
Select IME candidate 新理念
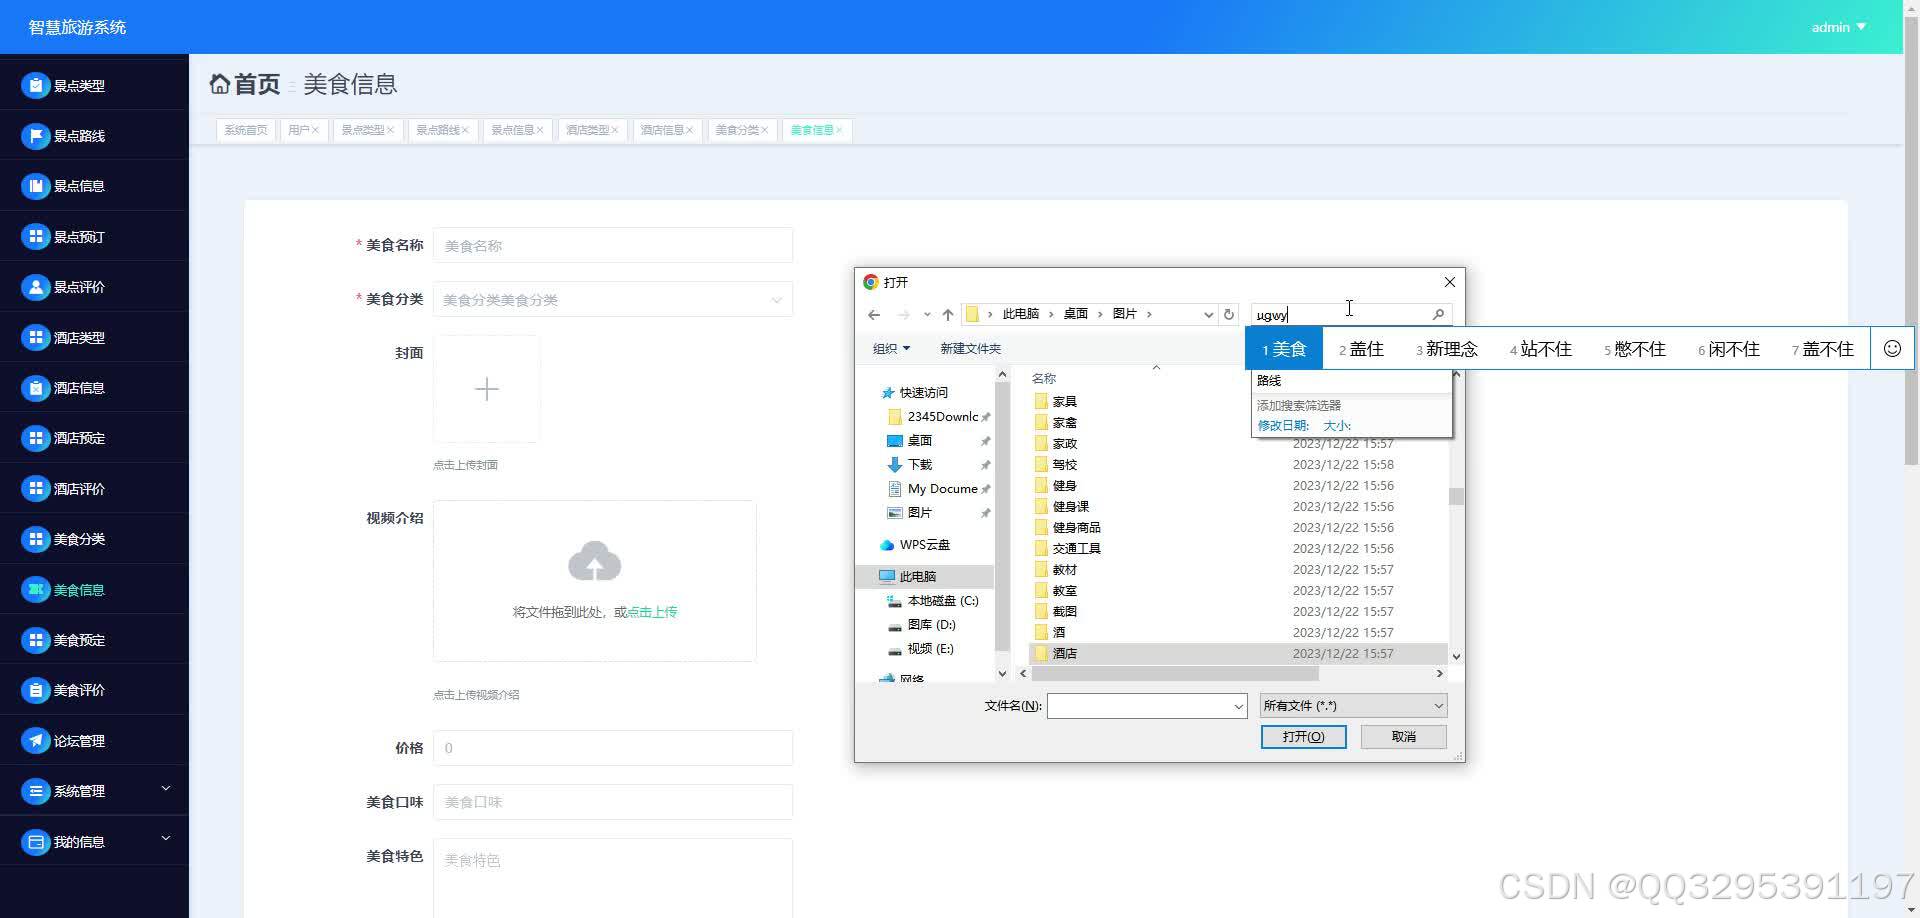[x=1446, y=349]
